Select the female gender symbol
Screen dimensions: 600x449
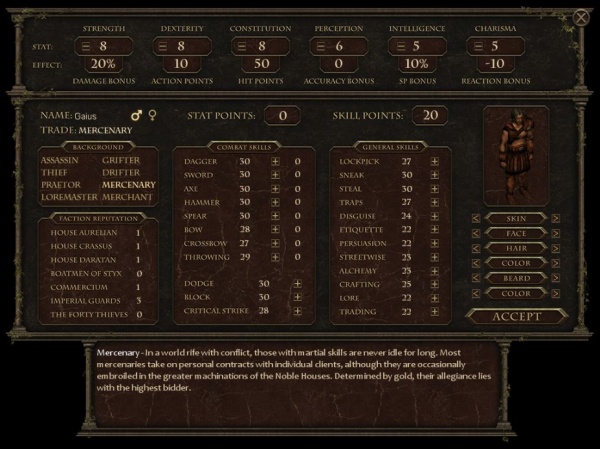point(152,116)
